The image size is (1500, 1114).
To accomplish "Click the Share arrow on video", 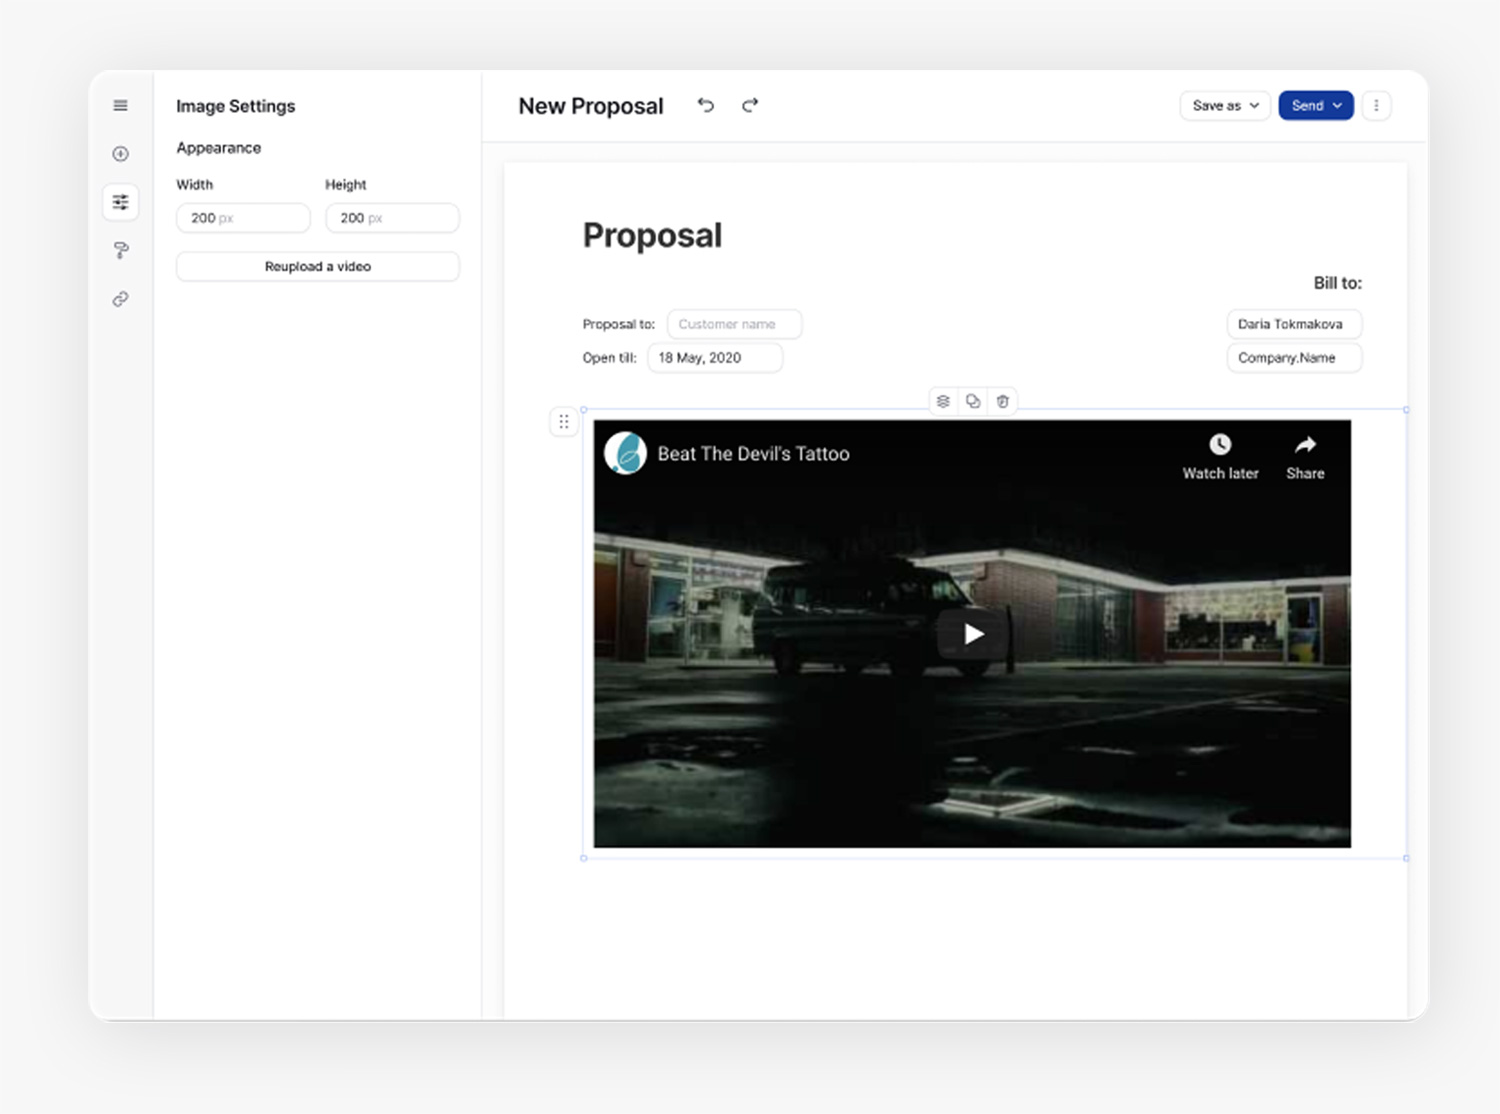I will [1305, 445].
